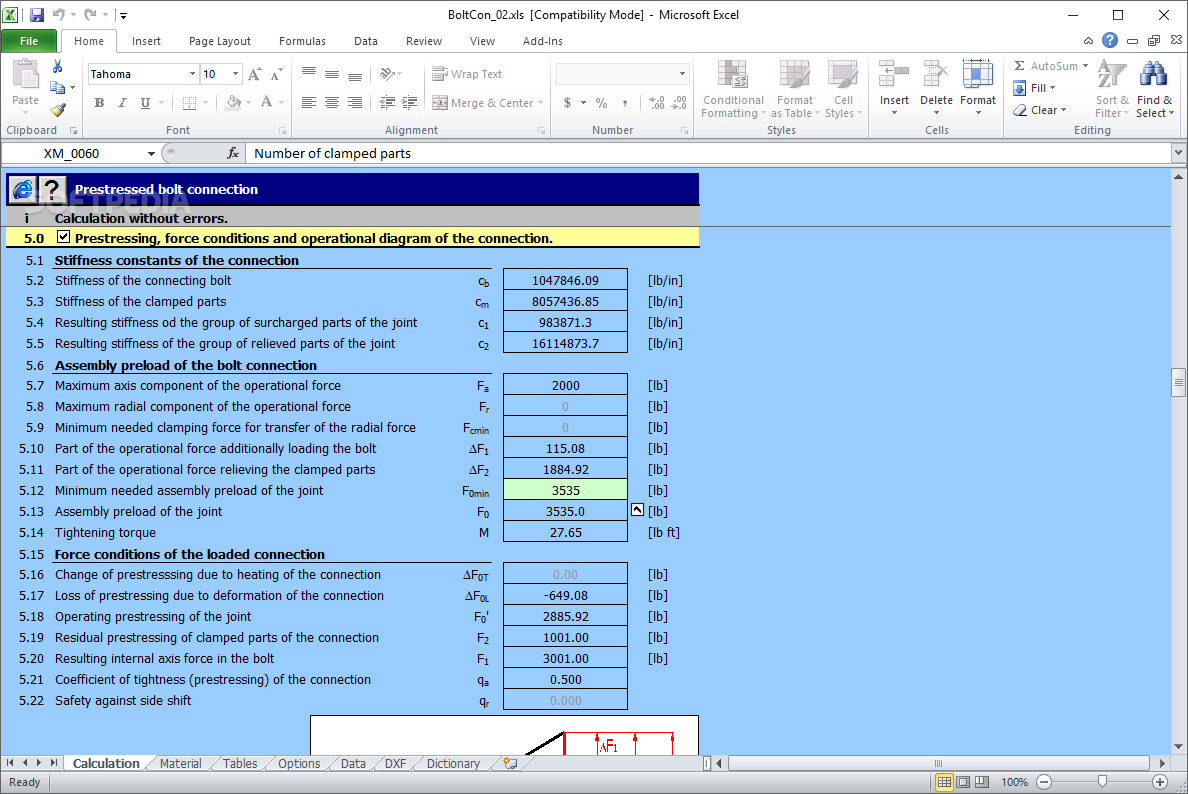The height and width of the screenshot is (794, 1188).
Task: Open the Merge & Center dropdown arrow
Action: (541, 102)
